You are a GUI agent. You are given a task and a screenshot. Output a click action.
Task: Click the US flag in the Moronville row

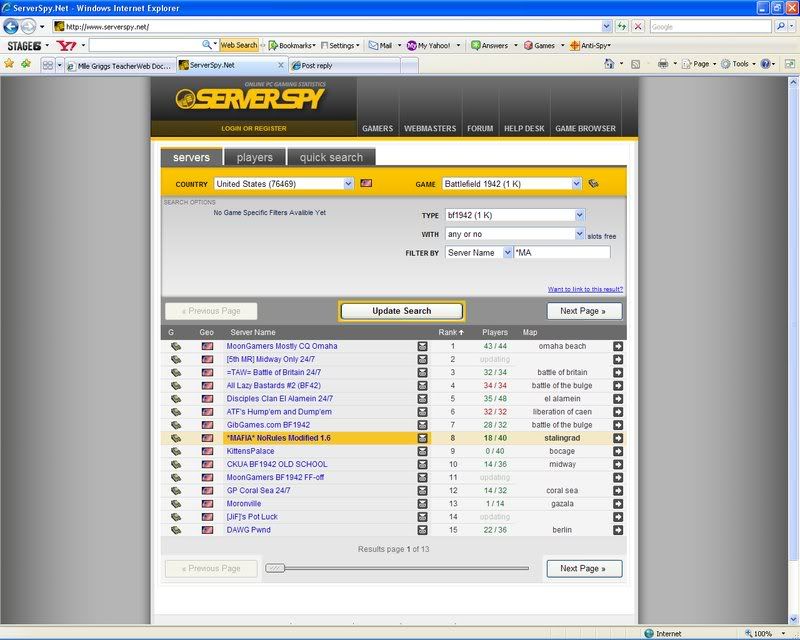click(207, 503)
